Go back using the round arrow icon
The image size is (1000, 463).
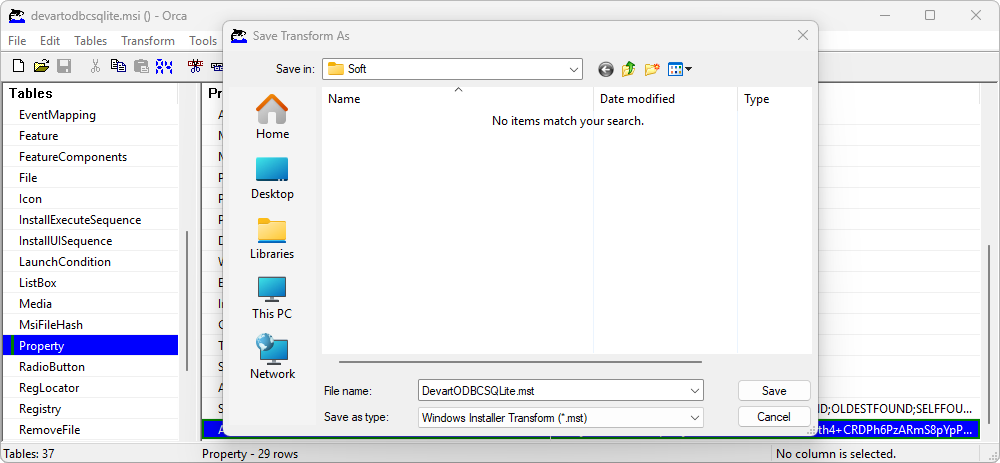[x=606, y=69]
